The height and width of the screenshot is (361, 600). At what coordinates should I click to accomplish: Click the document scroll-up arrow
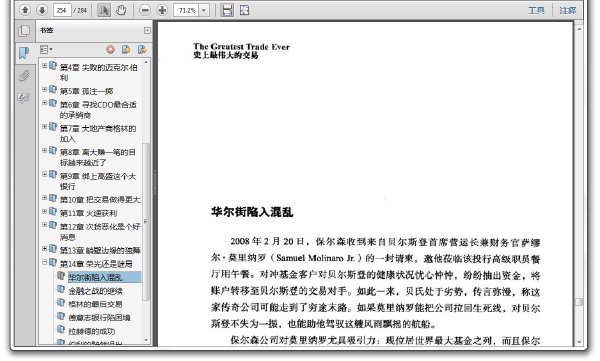pyautogui.click(x=579, y=29)
